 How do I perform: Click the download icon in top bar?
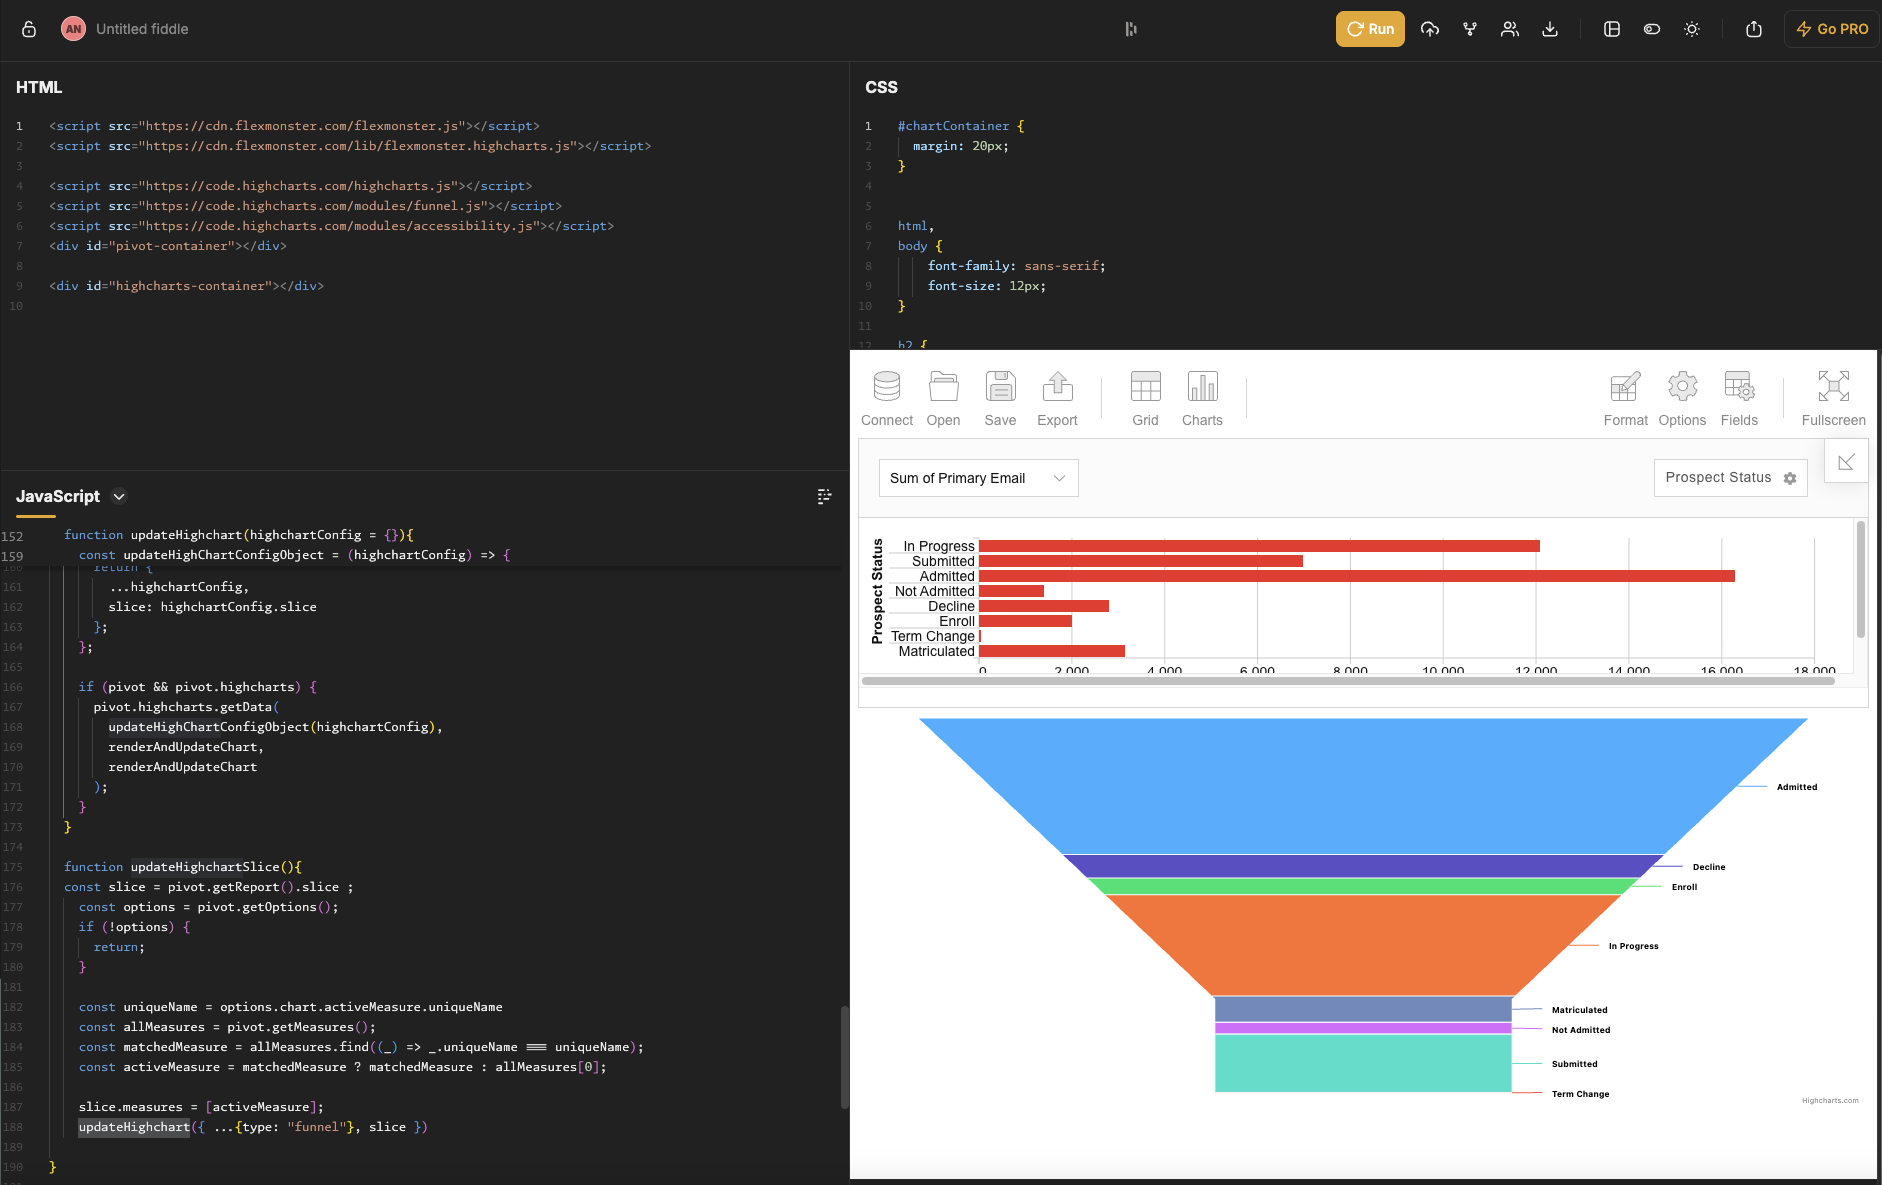(x=1550, y=29)
